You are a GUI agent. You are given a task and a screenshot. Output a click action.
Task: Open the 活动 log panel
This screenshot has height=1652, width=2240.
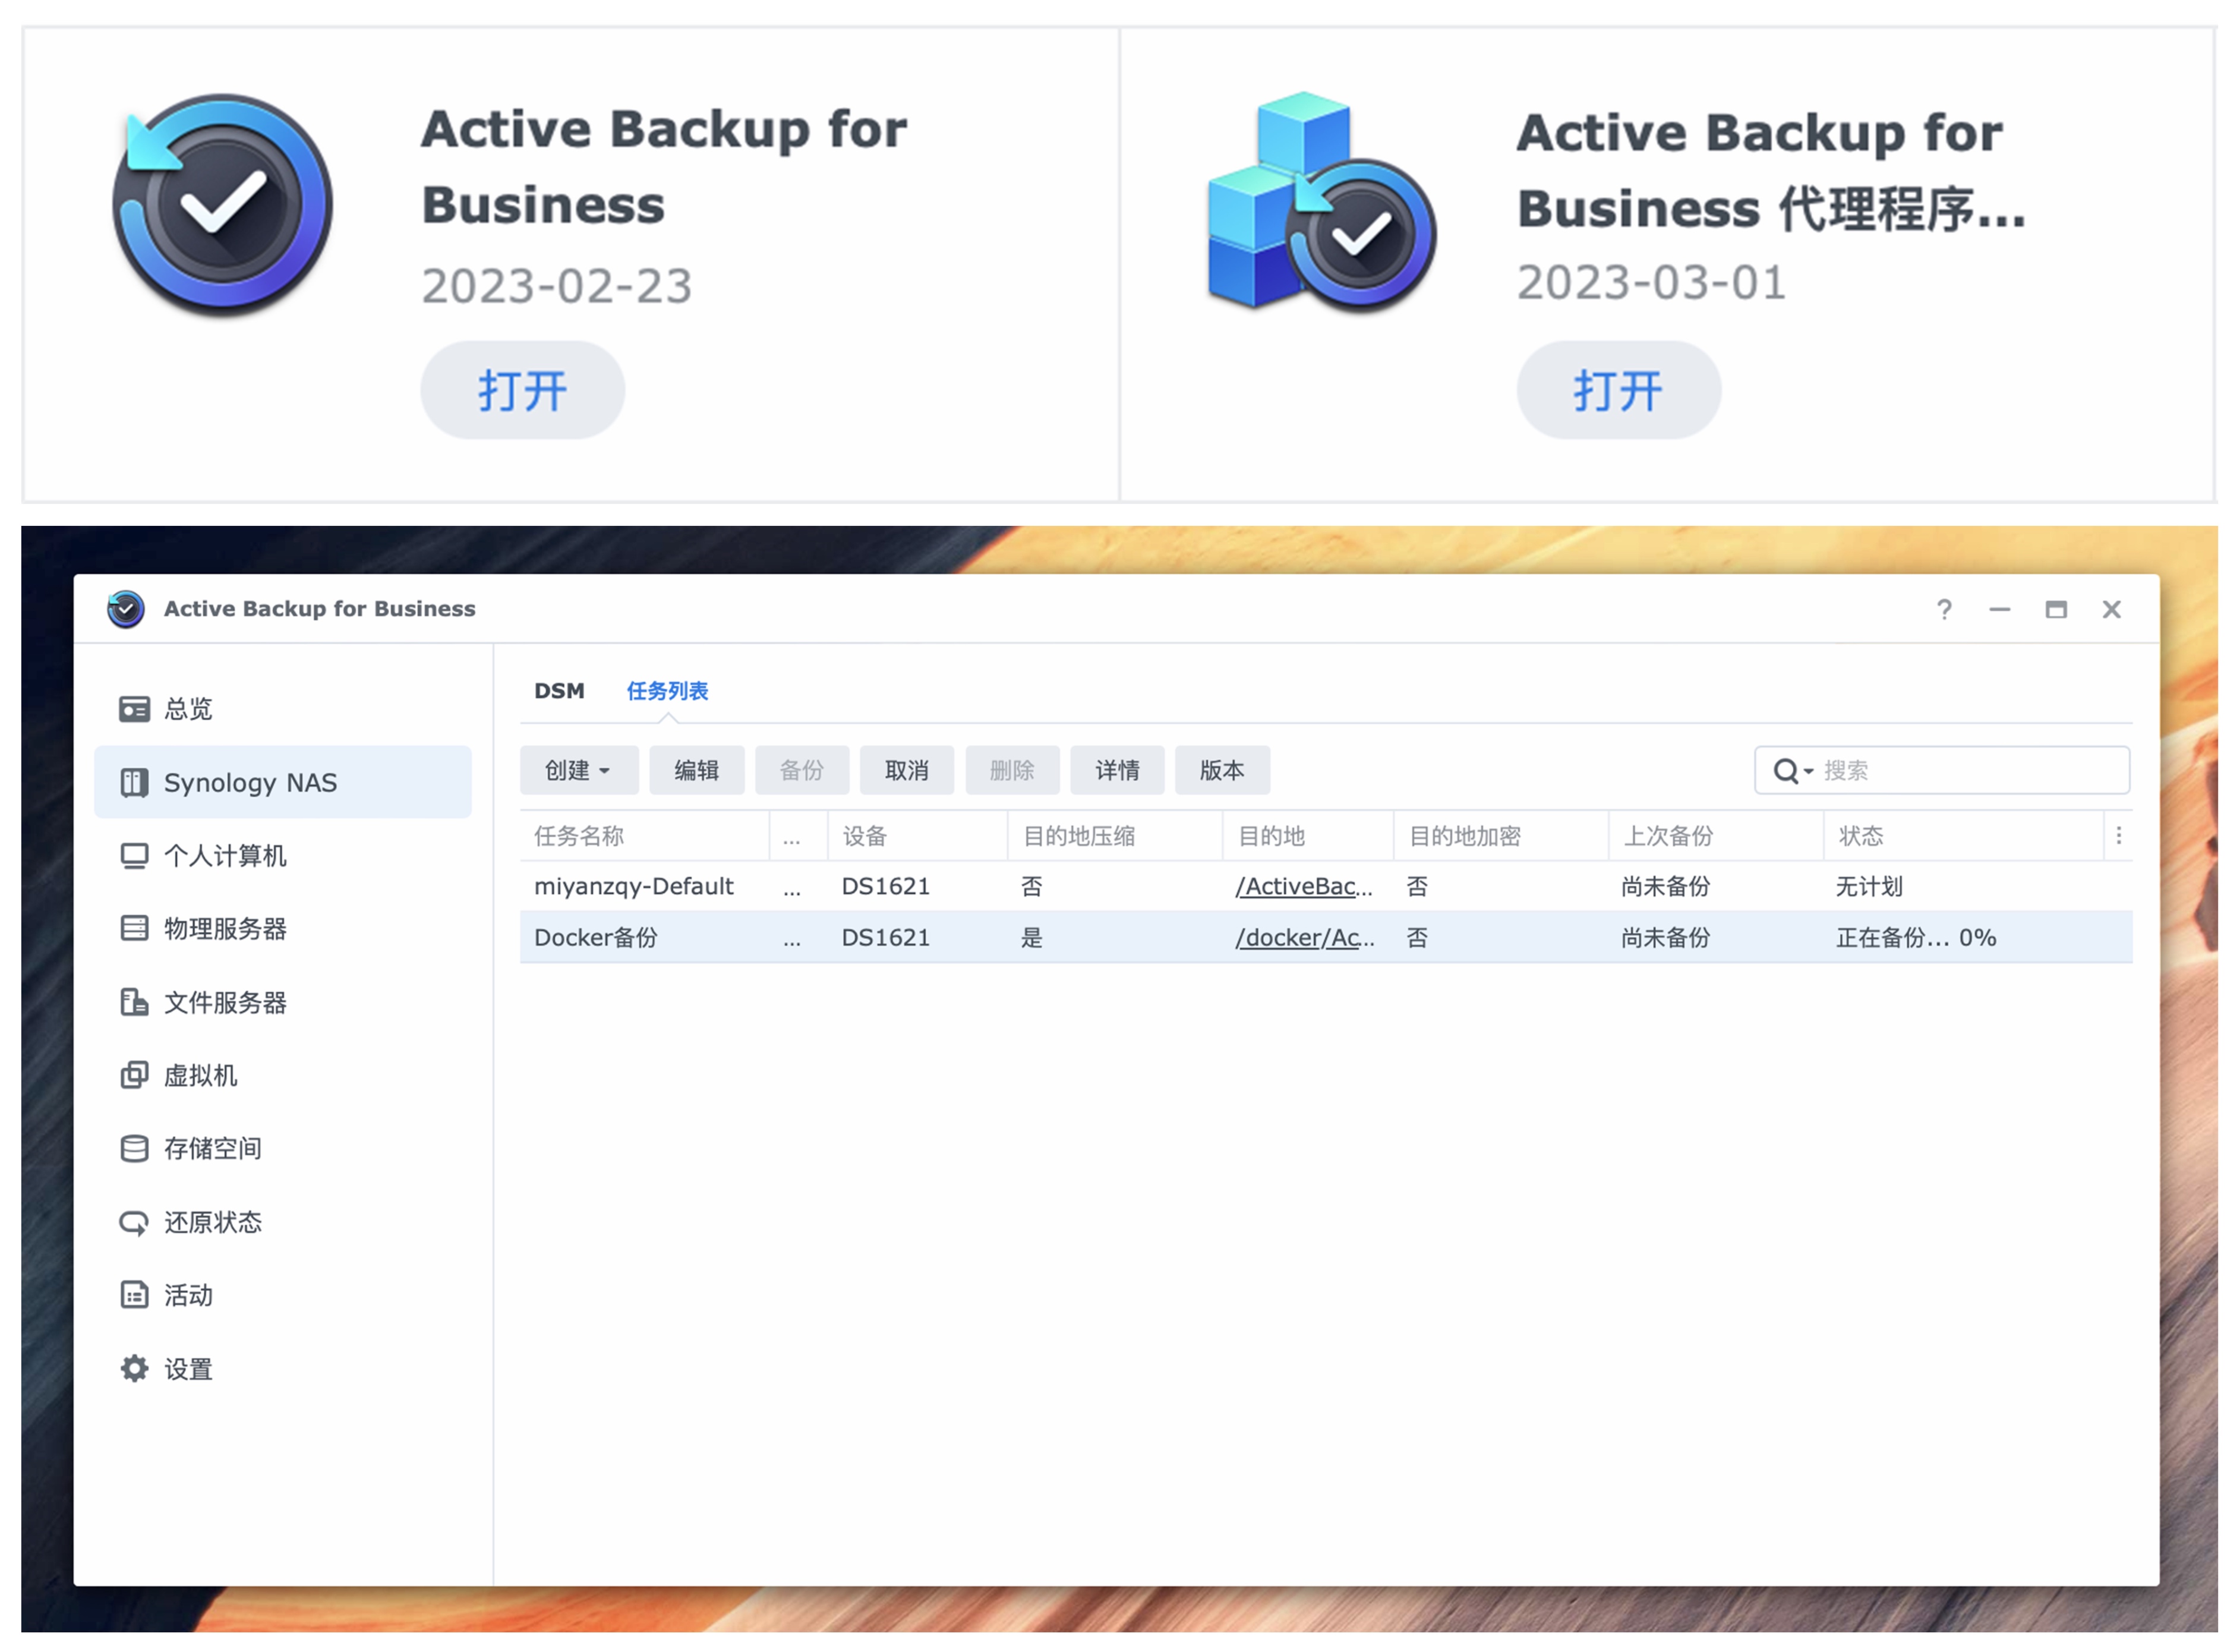[187, 1294]
